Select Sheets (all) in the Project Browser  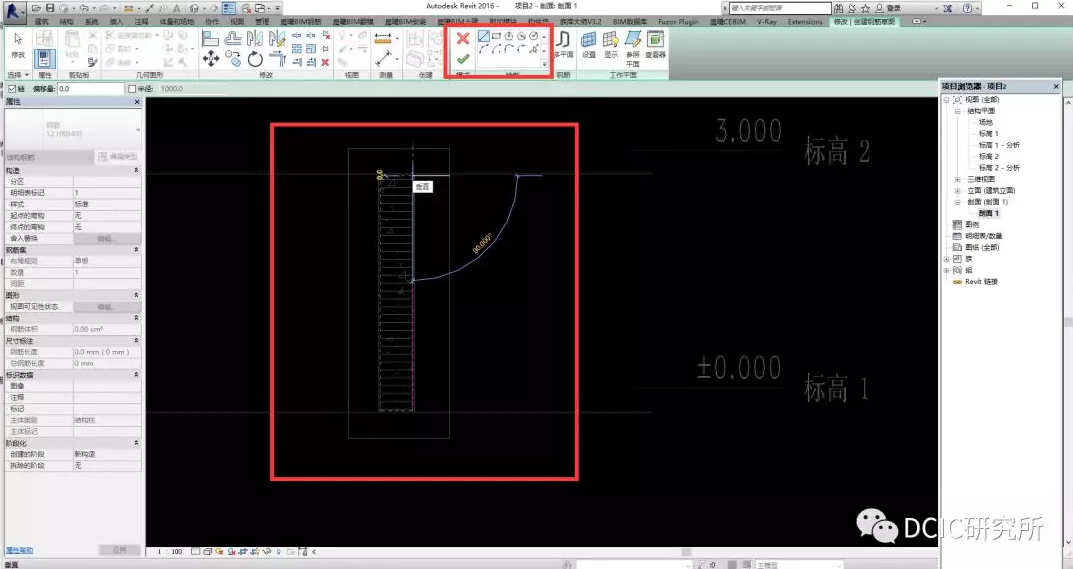tap(982, 247)
